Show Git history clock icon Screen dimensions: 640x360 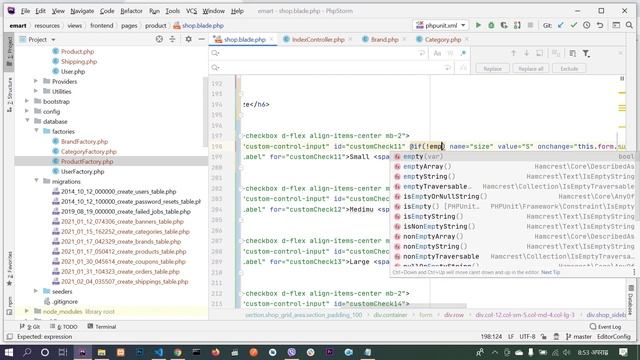point(587,25)
